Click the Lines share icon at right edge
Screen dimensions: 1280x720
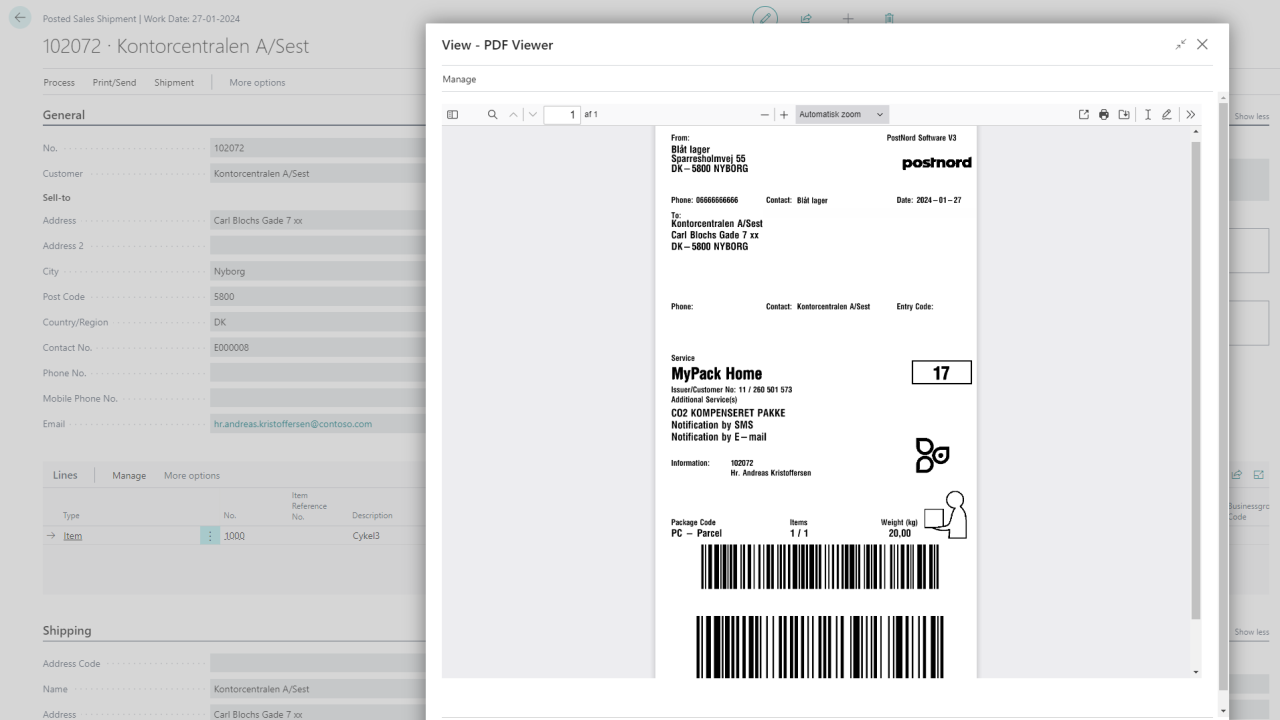pos(1237,475)
